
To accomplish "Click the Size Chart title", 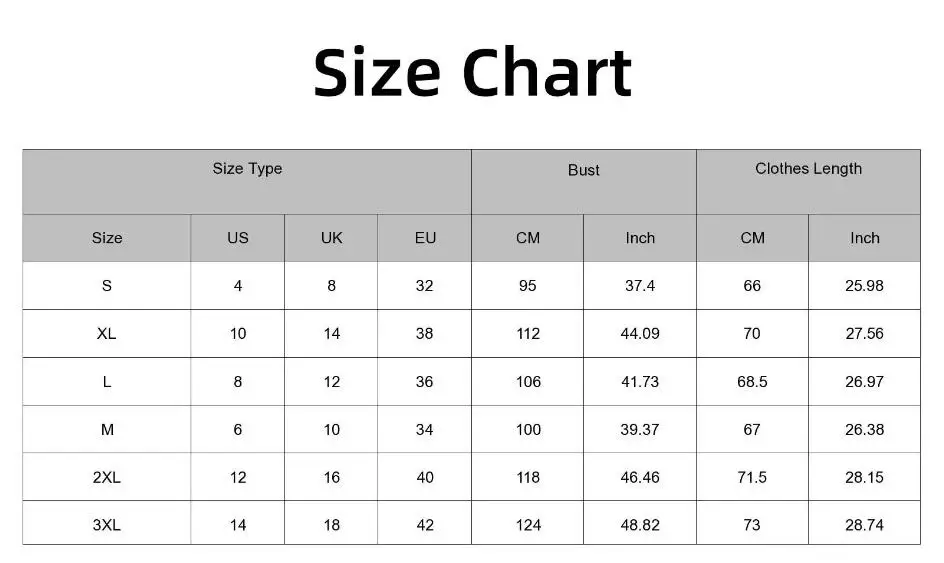I will pyautogui.click(x=473, y=73).
